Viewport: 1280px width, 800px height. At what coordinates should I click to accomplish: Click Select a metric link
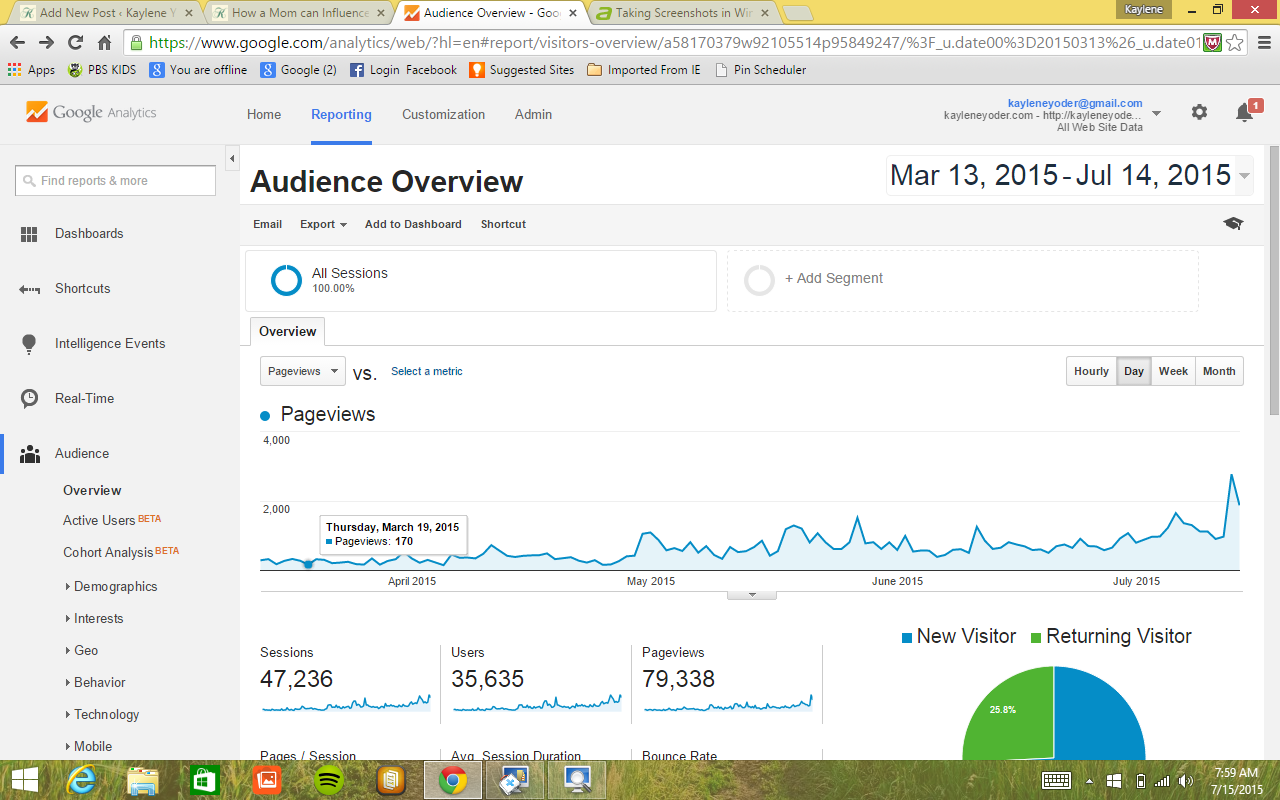point(426,371)
